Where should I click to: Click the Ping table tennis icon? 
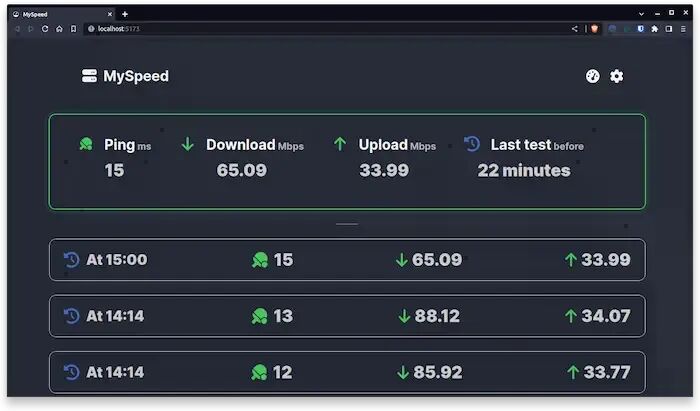86,144
